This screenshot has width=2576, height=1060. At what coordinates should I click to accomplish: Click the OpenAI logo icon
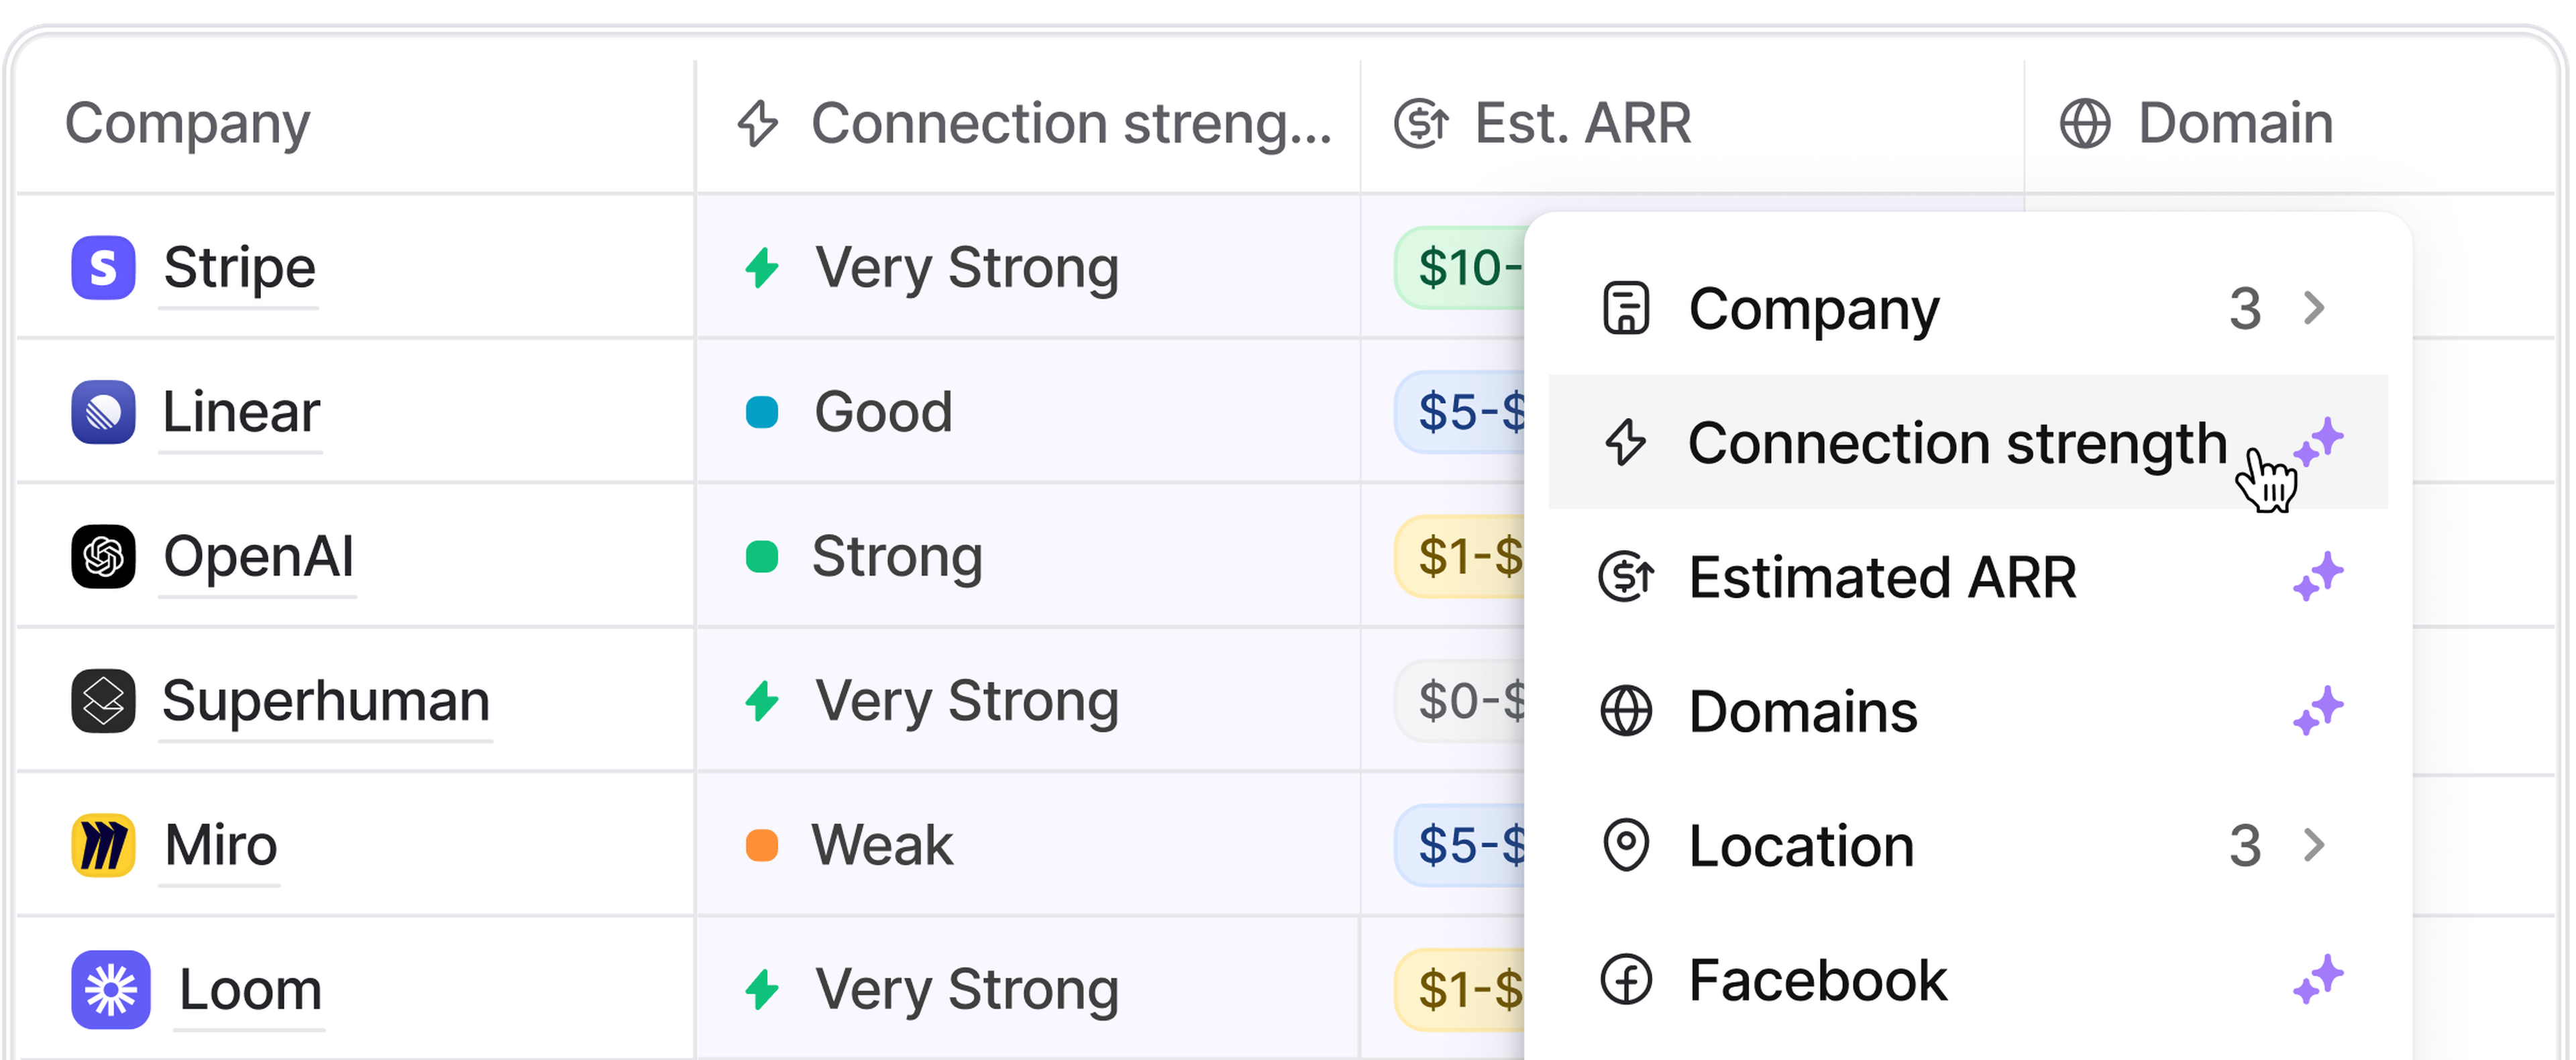(x=103, y=556)
